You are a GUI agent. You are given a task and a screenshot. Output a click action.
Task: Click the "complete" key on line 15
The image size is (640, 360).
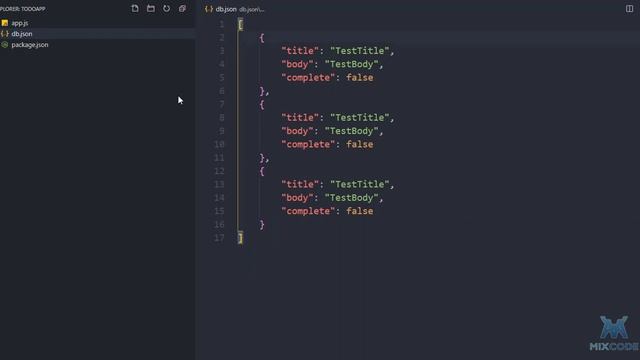(308, 211)
